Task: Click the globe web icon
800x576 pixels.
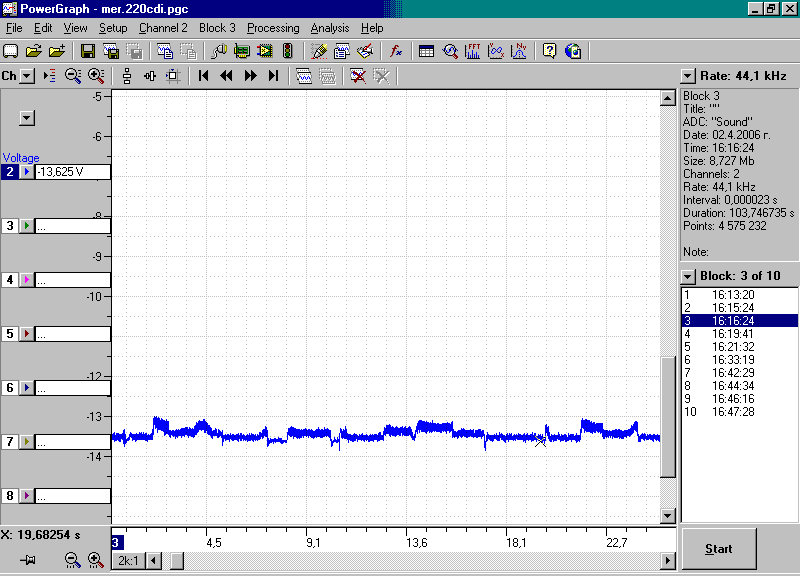Action: click(573, 51)
